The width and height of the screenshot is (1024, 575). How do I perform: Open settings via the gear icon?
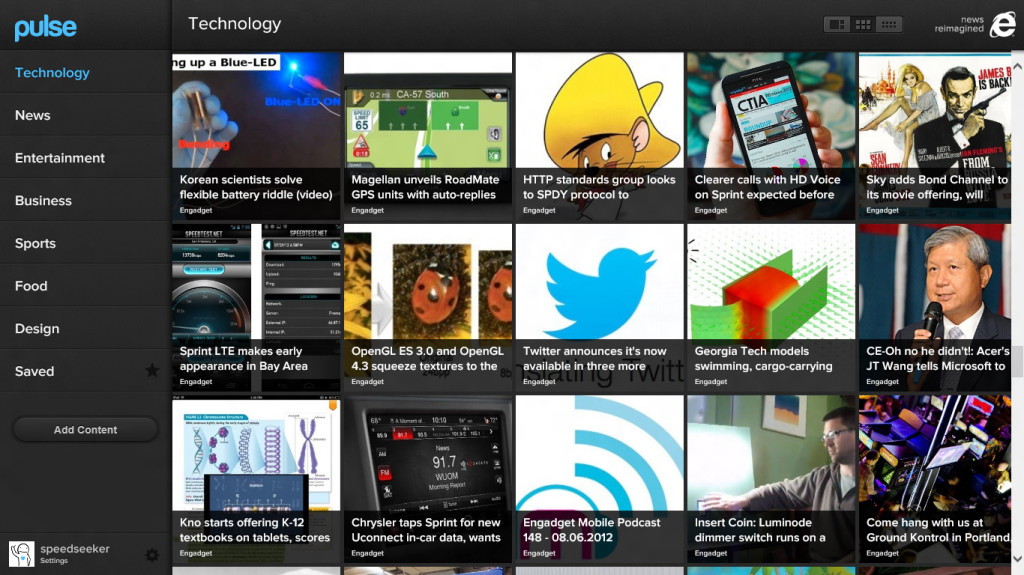[x=152, y=555]
